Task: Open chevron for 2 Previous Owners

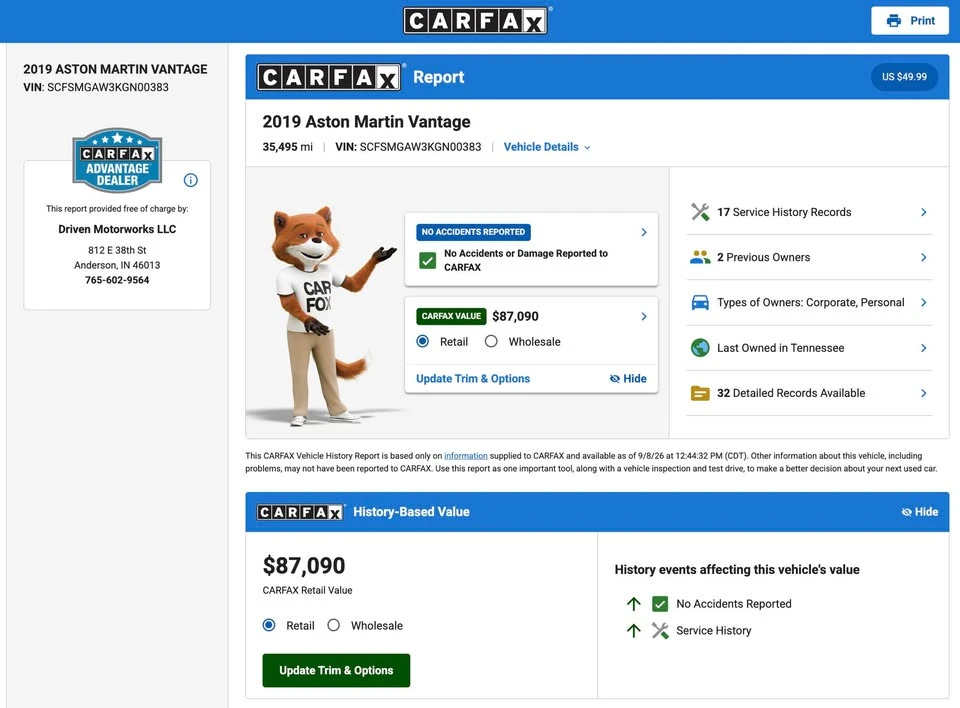Action: pyautogui.click(x=924, y=257)
